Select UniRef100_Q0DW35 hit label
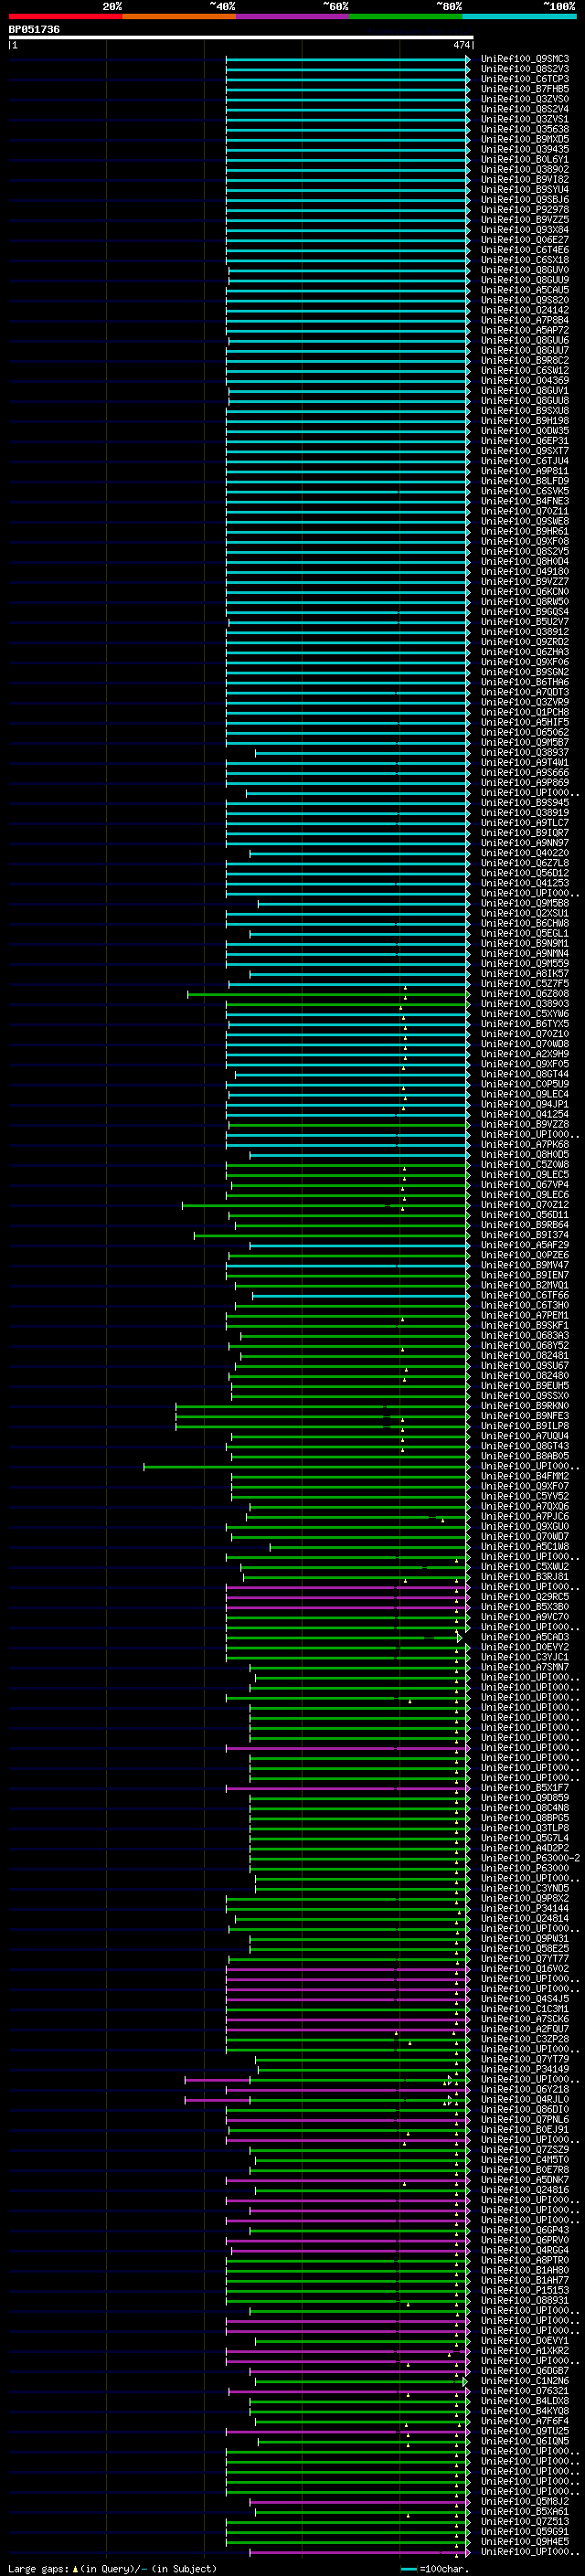The height and width of the screenshot is (2576, 585). (525, 431)
